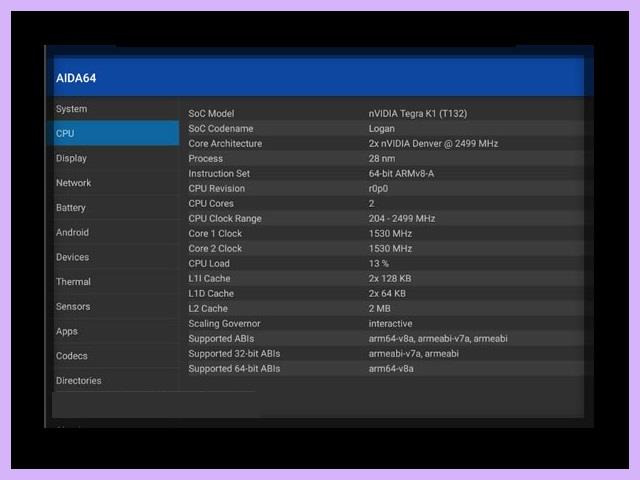Select the Supported 64-bit ABIs label
Screen dimensions: 640x480
[x=234, y=369]
